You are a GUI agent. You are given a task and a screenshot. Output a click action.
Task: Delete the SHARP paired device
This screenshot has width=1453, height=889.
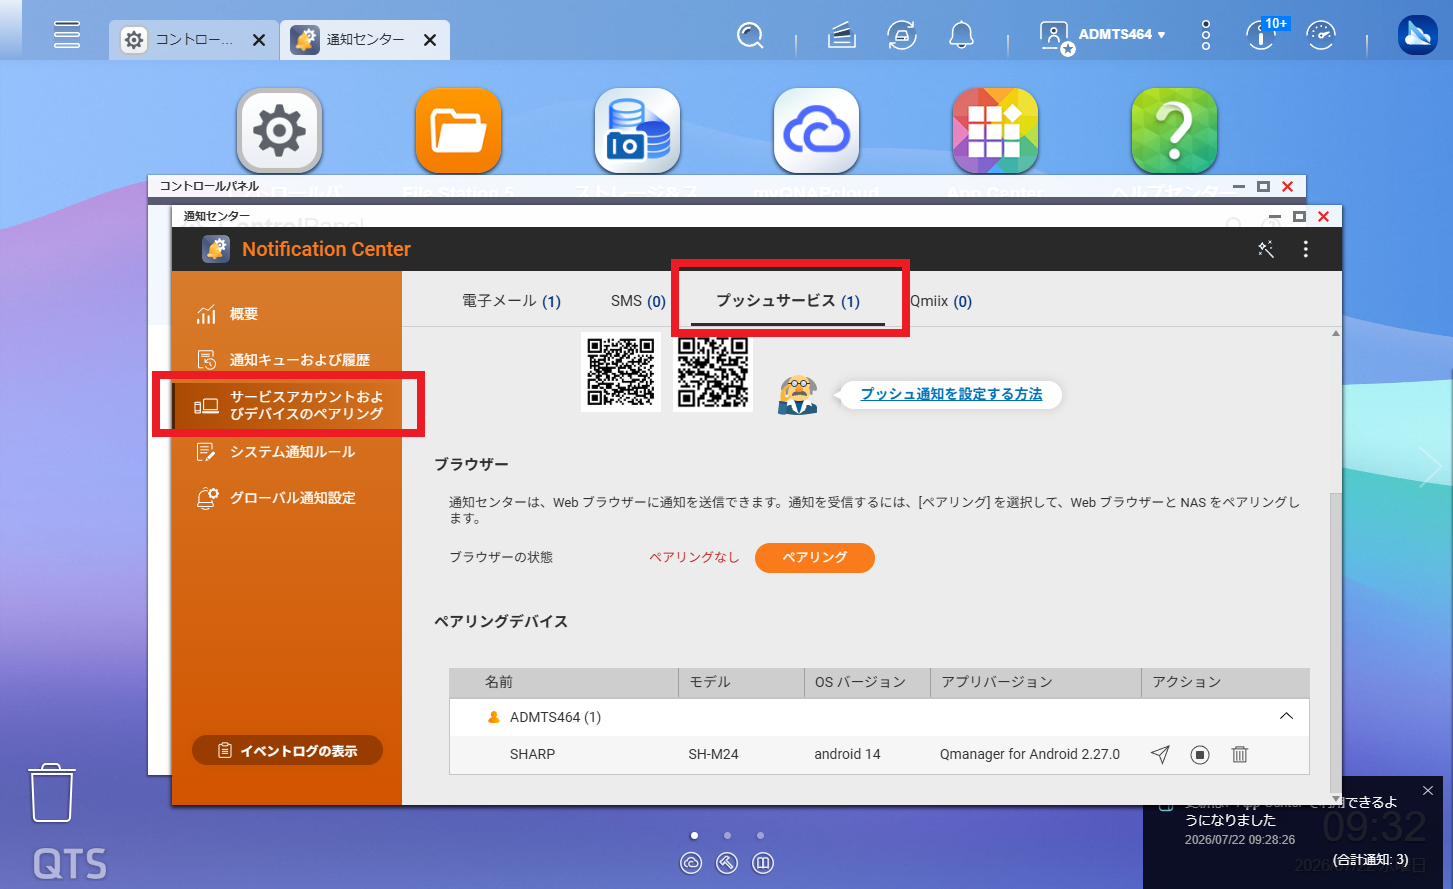[1240, 754]
